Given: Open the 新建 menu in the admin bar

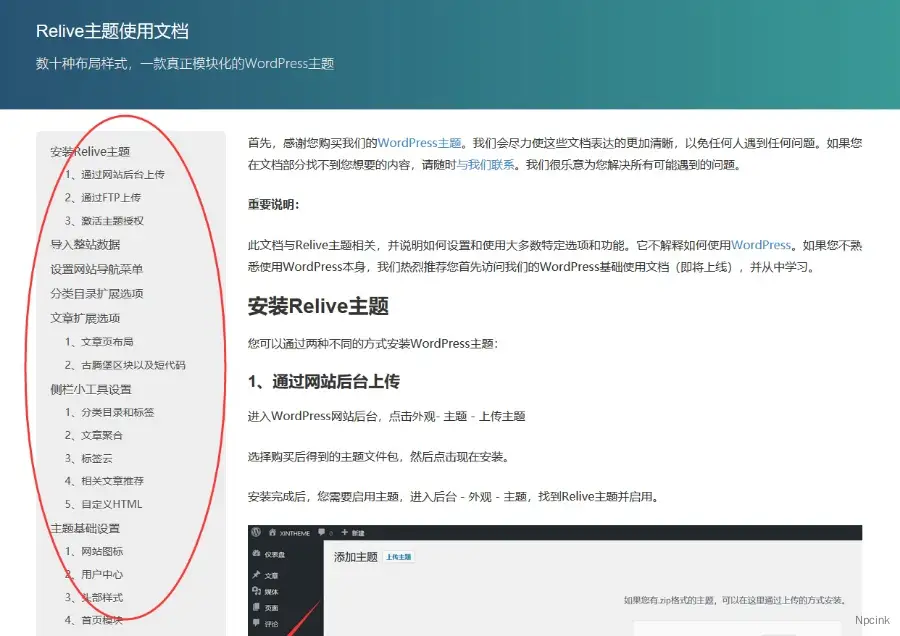Looking at the screenshot, I should (357, 533).
